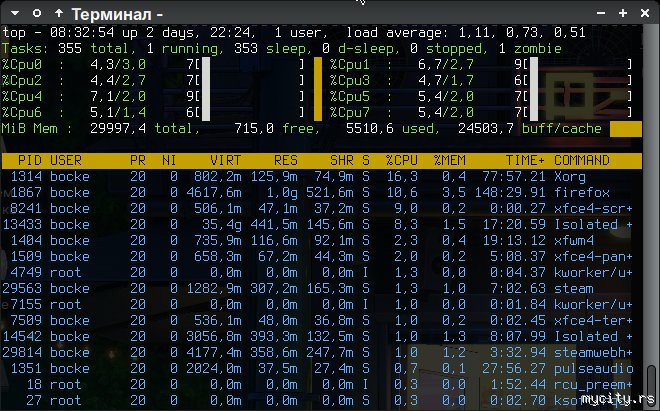Select the Xorg process row command
Viewport: 660px width, 411px height.
570,177
